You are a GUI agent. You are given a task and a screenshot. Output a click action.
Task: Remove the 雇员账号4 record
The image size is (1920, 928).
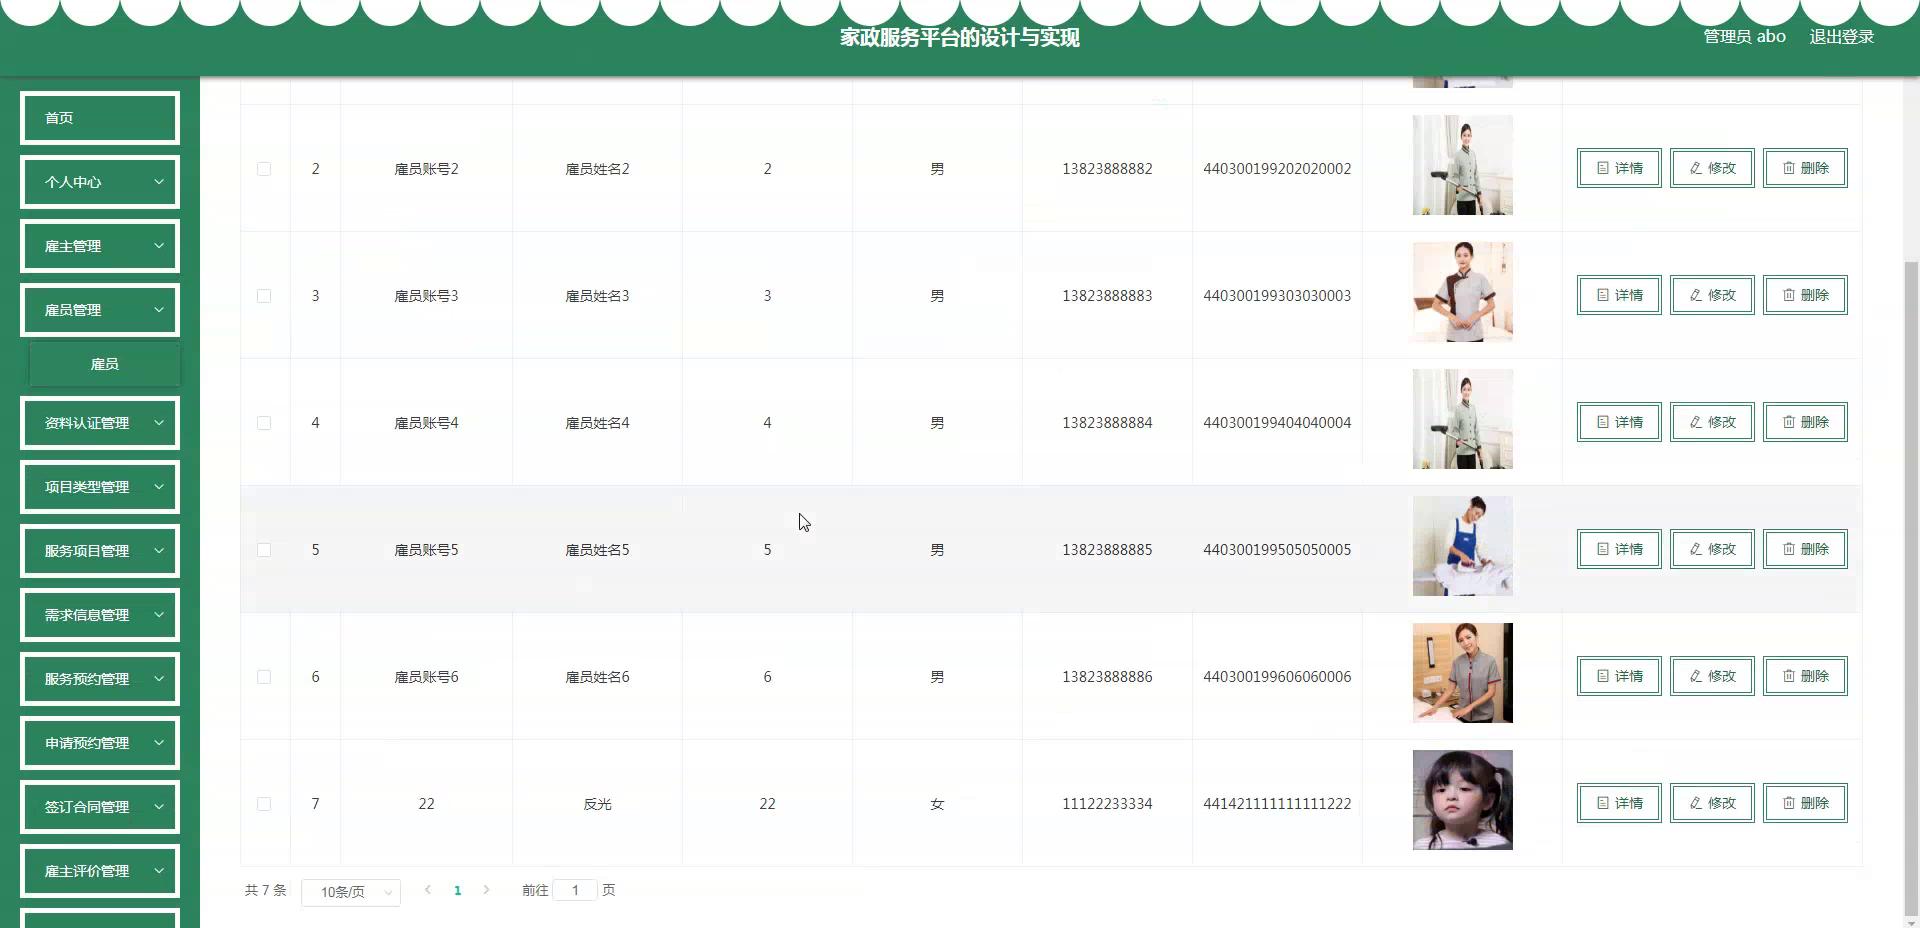[x=1805, y=422]
